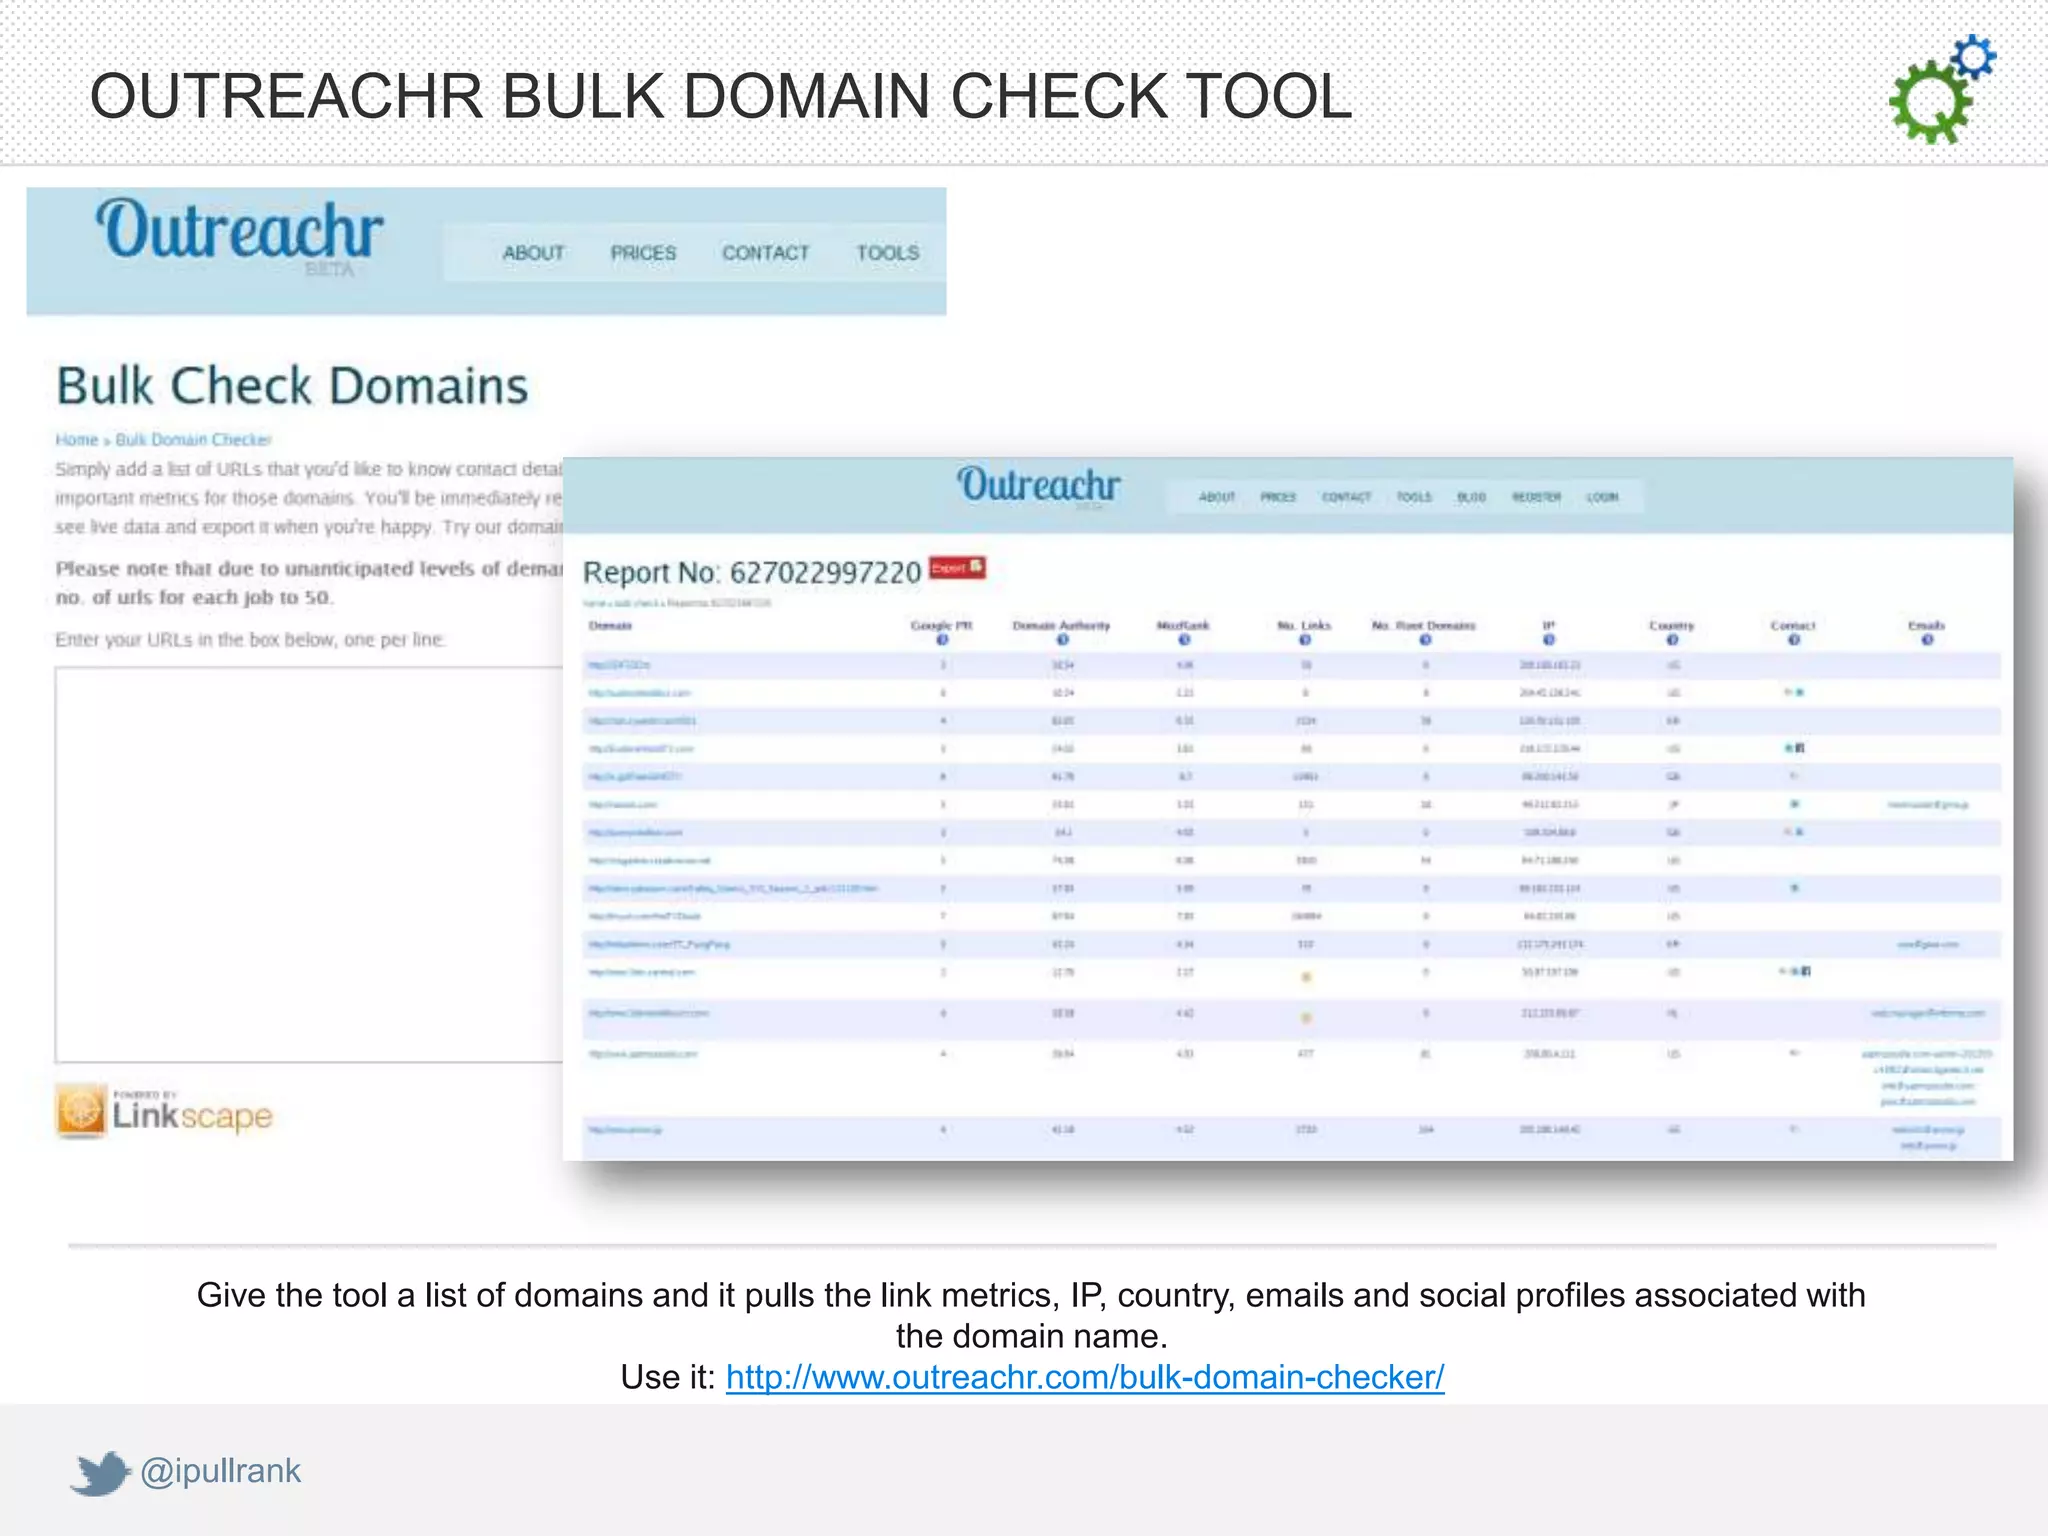The width and height of the screenshot is (2048, 1536).
Task: Click the Emails column header
Action: [x=1926, y=626]
